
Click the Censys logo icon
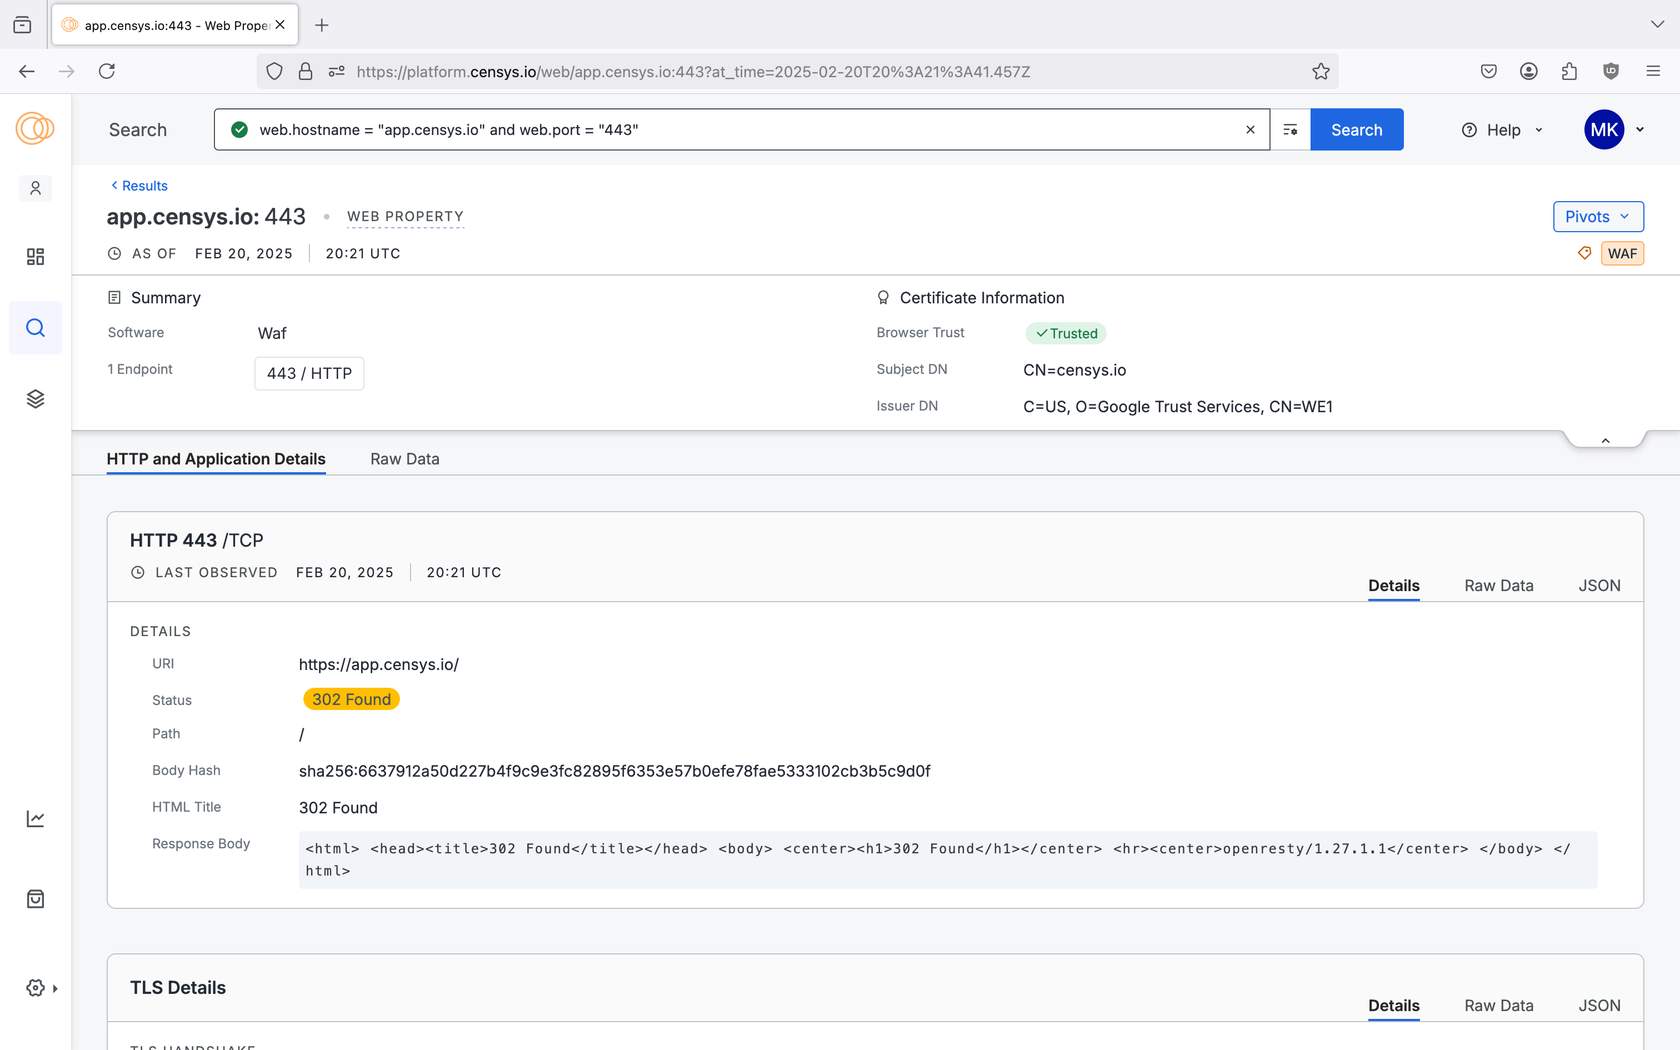[x=35, y=129]
